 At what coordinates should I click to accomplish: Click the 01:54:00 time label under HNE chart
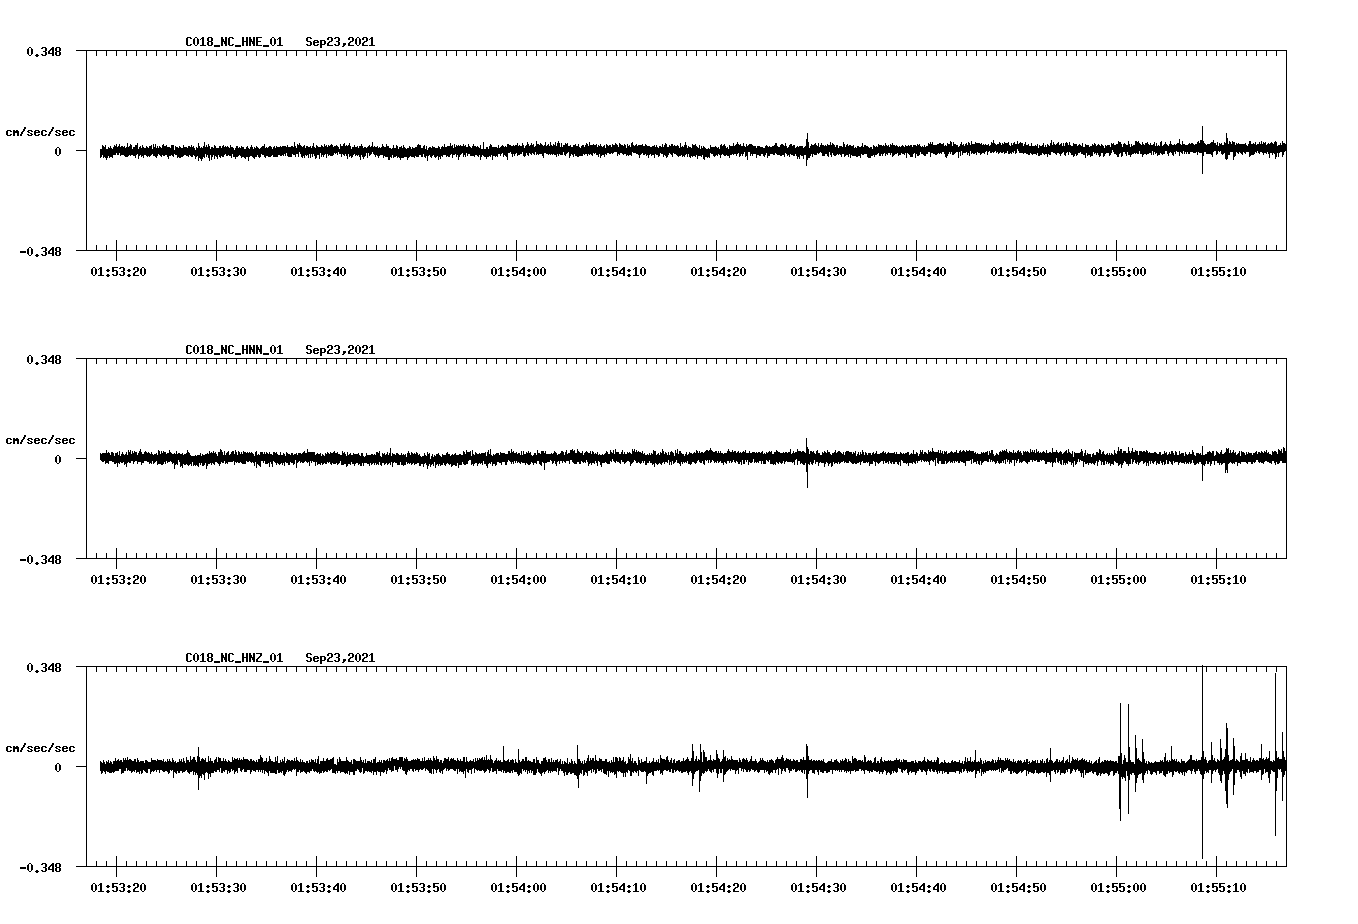[x=518, y=272]
